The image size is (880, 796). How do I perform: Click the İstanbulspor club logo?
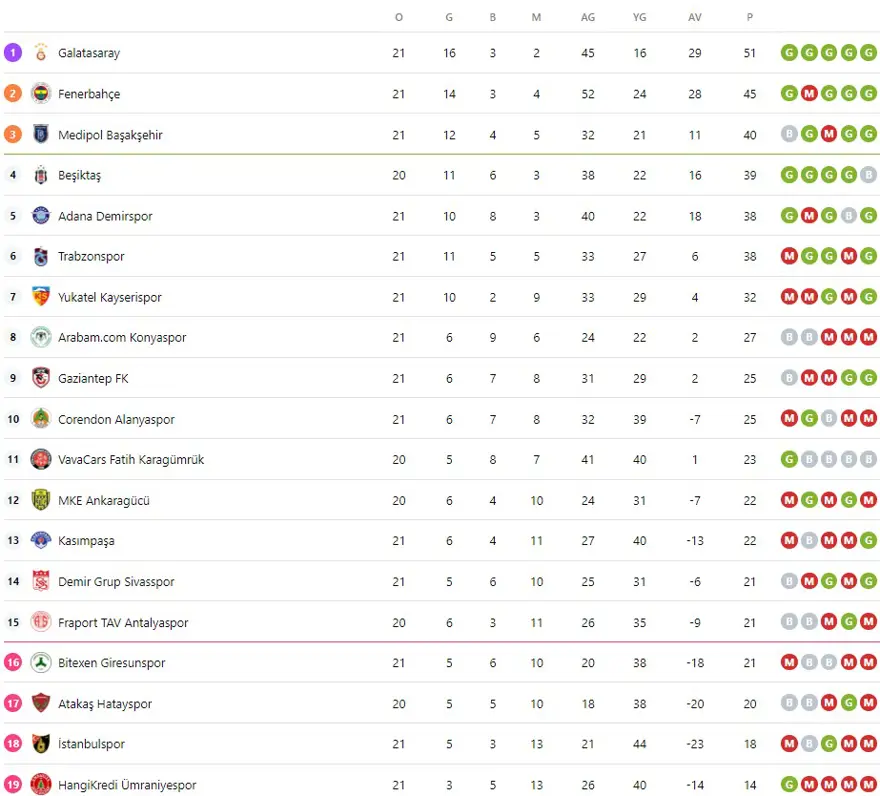[x=41, y=744]
